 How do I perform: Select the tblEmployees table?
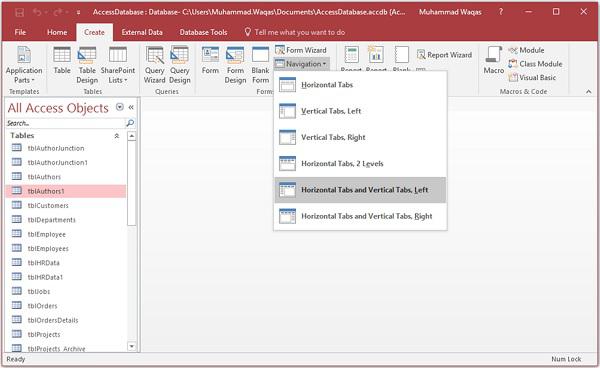66,249
